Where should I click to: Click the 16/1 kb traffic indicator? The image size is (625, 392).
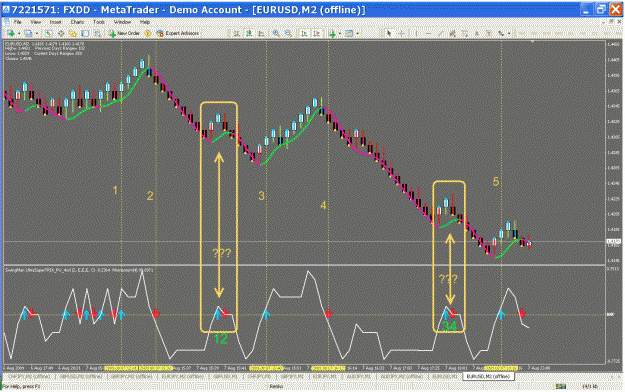[x=590, y=386]
